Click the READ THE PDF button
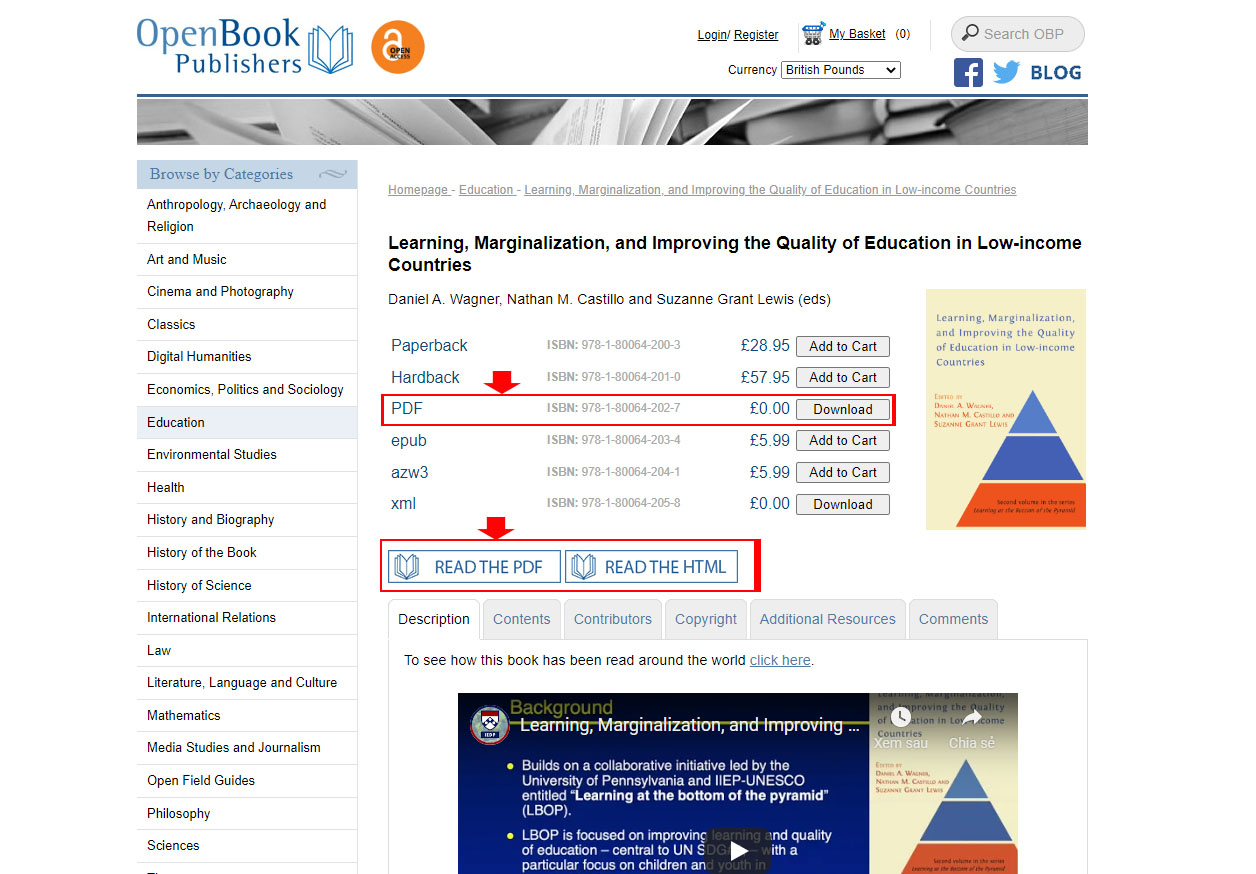The height and width of the screenshot is (874, 1256). click(x=475, y=567)
